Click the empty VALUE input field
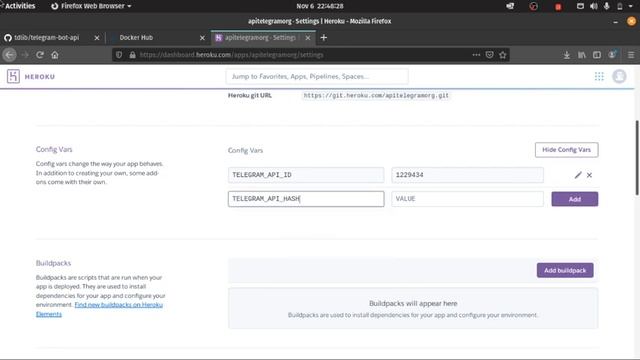This screenshot has height=360, width=640. tap(467, 199)
